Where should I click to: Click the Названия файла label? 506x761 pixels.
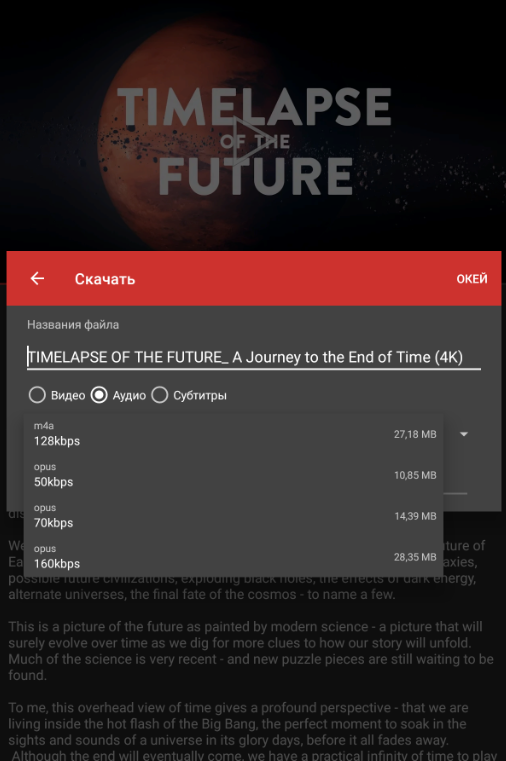click(x=73, y=325)
